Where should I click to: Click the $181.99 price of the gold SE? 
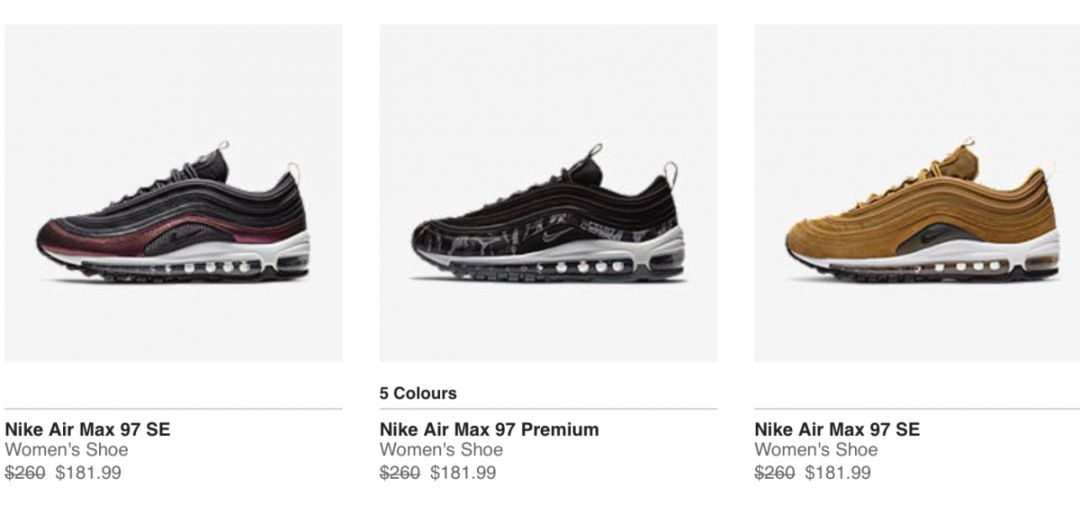point(838,473)
